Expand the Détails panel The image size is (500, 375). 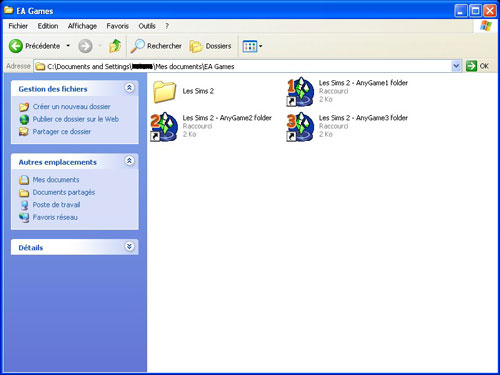pos(129,246)
